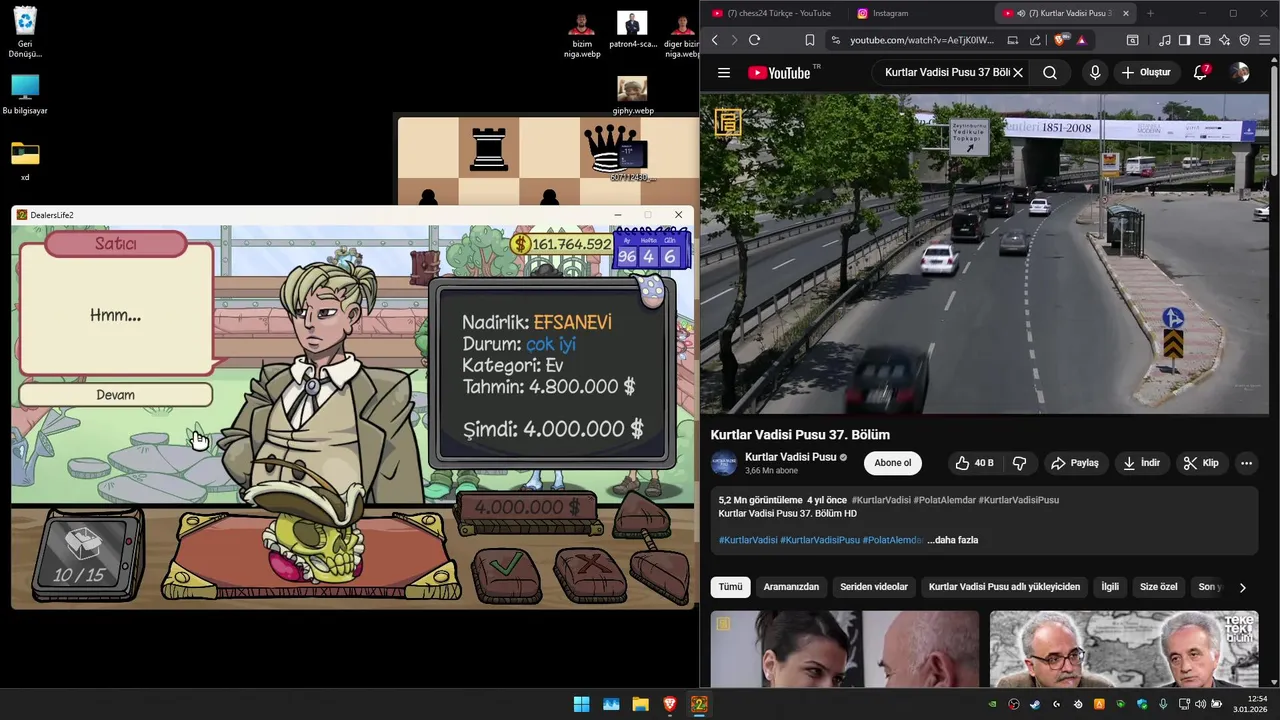The image size is (1280, 720).
Task: Click the 4.000.000 $ price offer plaque
Action: tap(527, 508)
